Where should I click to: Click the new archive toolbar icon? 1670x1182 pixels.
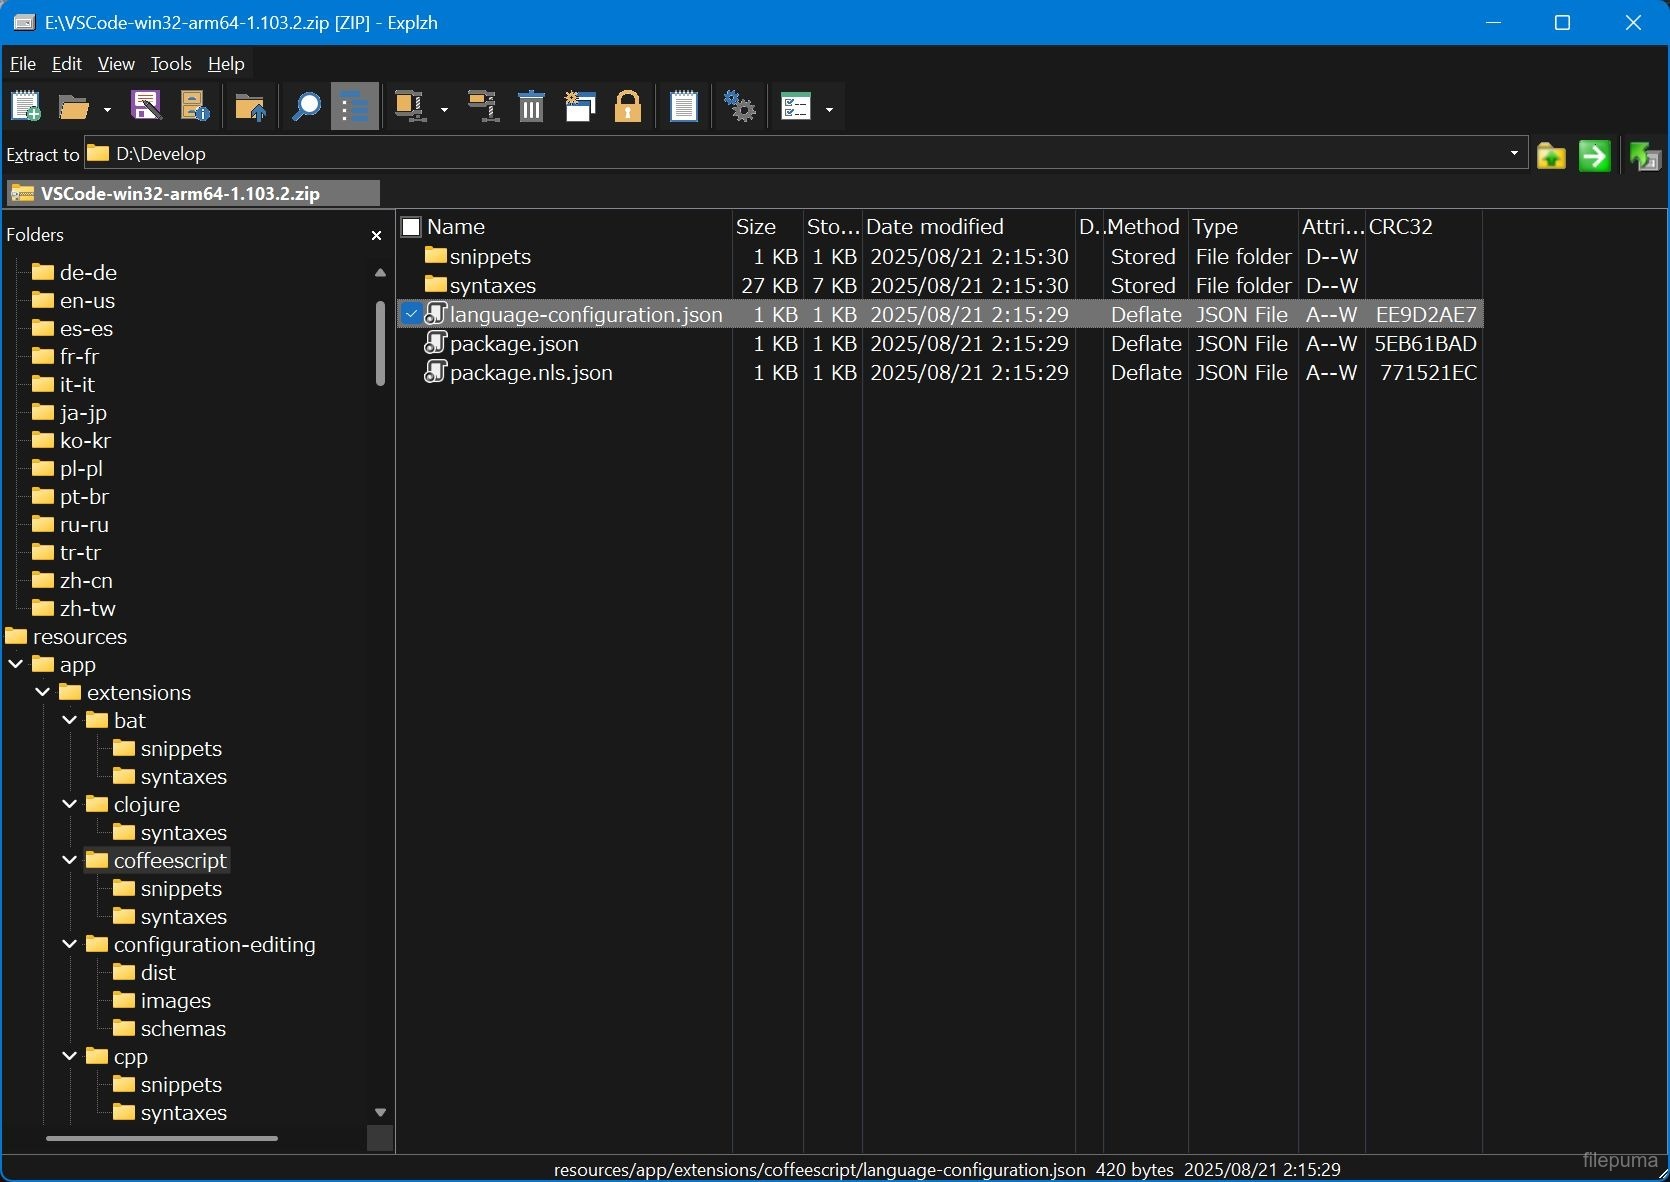tap(26, 106)
